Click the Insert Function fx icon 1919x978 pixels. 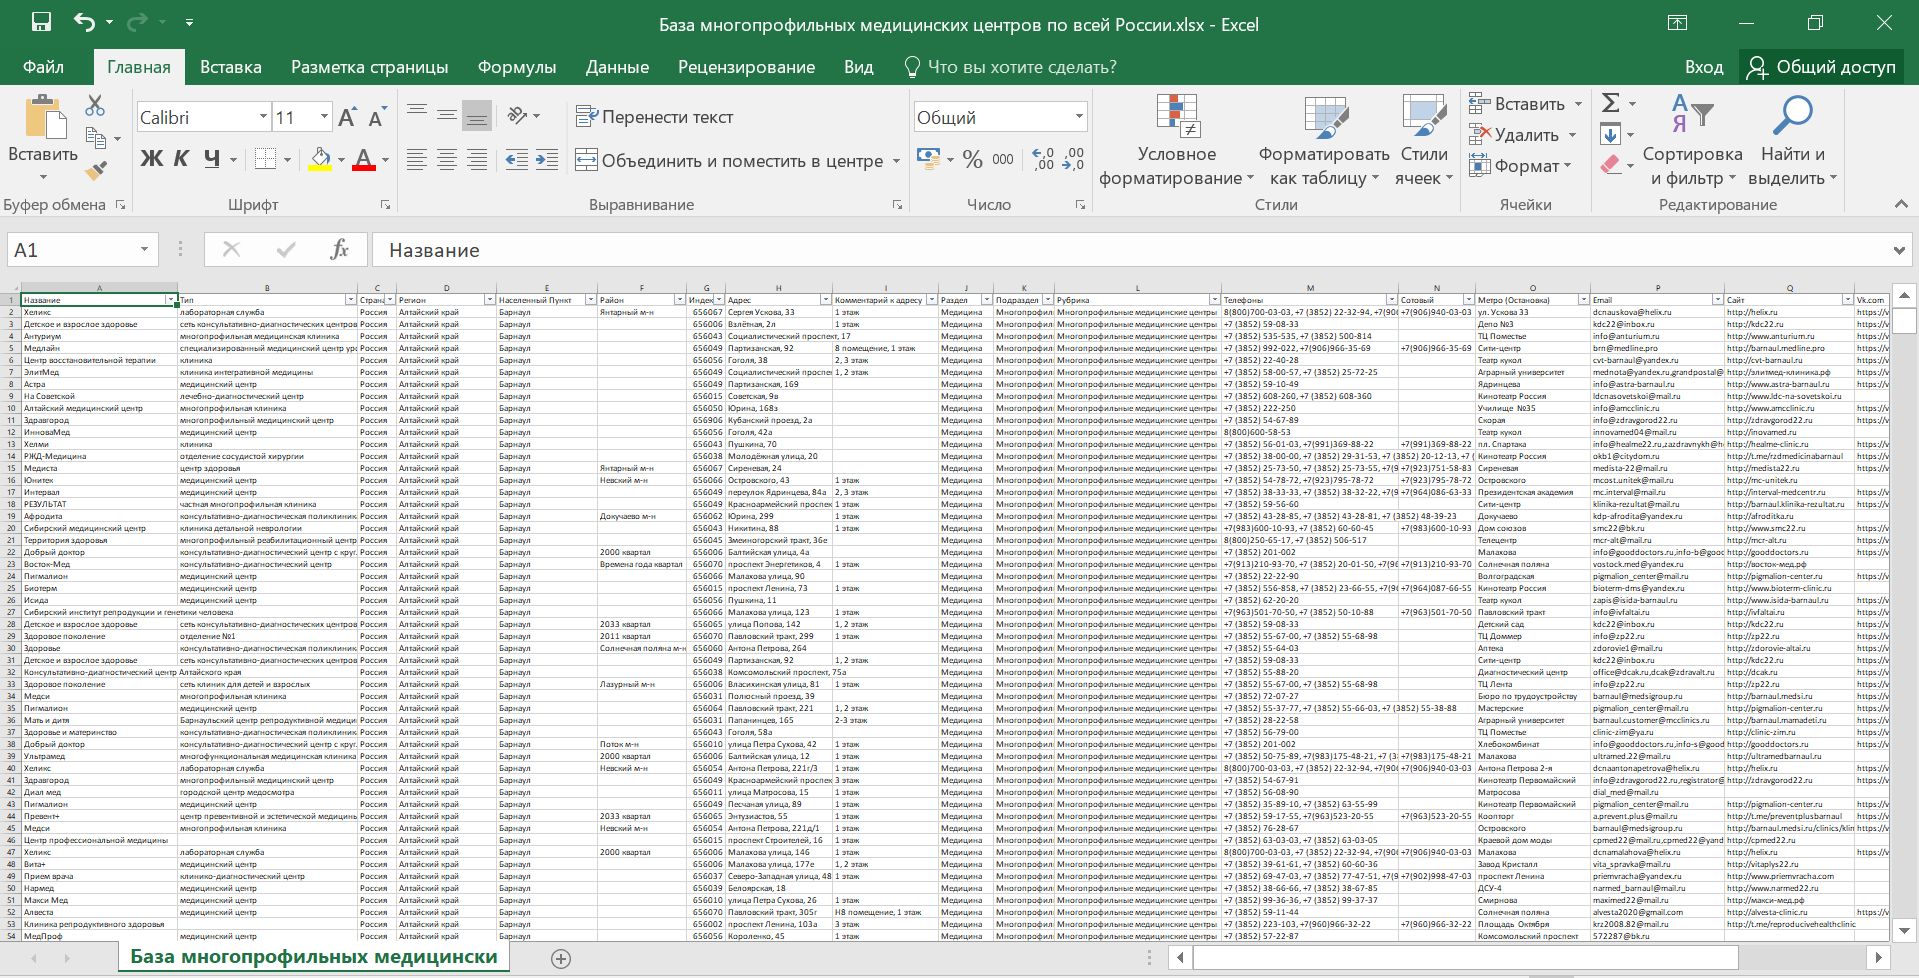[339, 250]
